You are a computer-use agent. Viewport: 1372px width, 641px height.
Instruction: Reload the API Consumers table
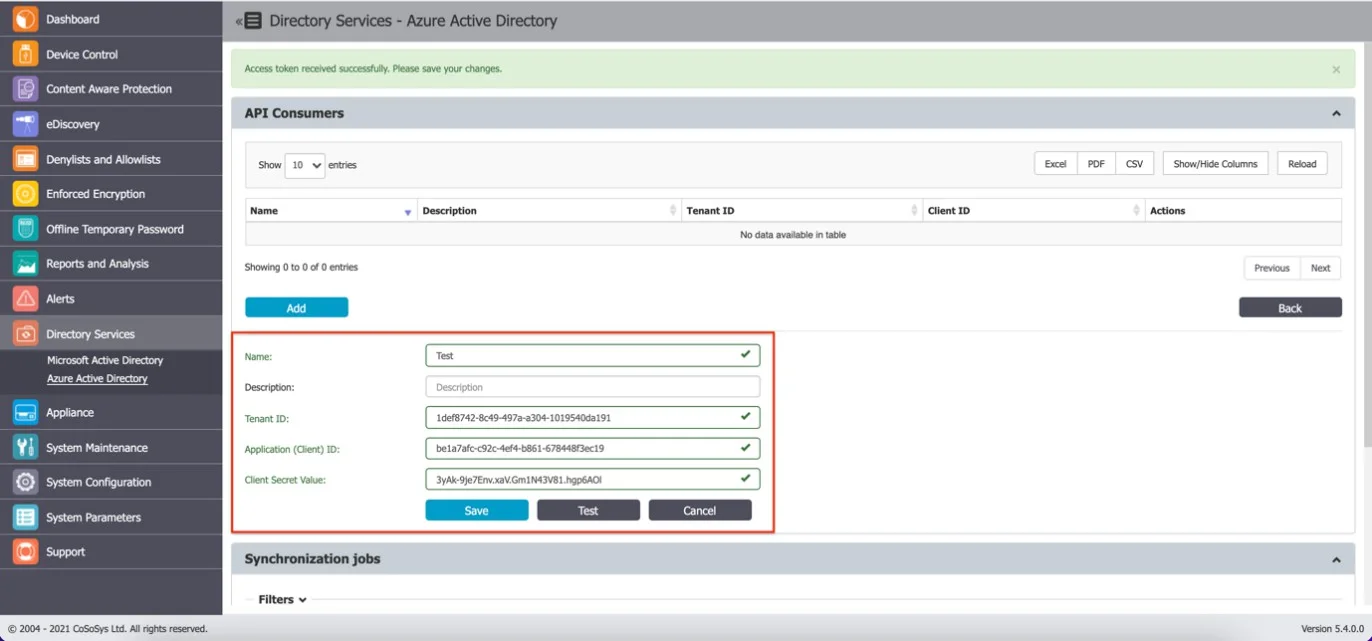tap(1302, 164)
